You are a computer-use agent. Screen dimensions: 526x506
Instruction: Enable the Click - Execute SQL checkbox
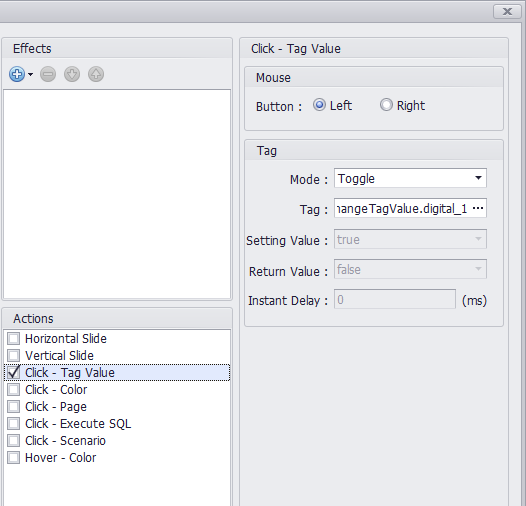pyautogui.click(x=13, y=424)
